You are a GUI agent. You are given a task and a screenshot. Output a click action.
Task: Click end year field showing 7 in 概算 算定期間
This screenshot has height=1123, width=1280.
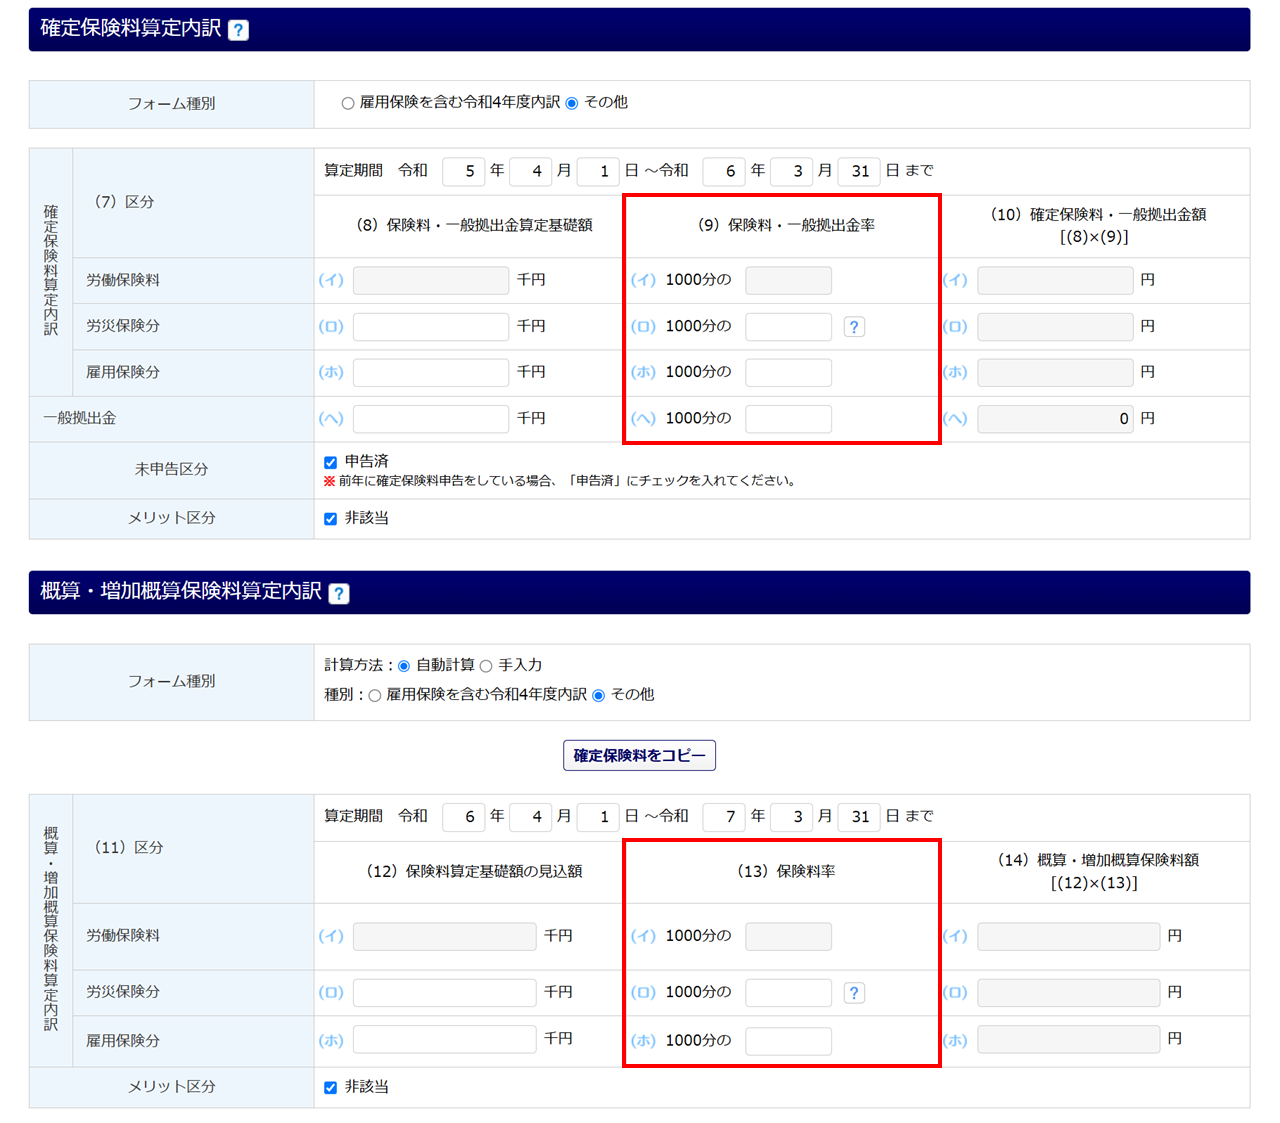(724, 817)
